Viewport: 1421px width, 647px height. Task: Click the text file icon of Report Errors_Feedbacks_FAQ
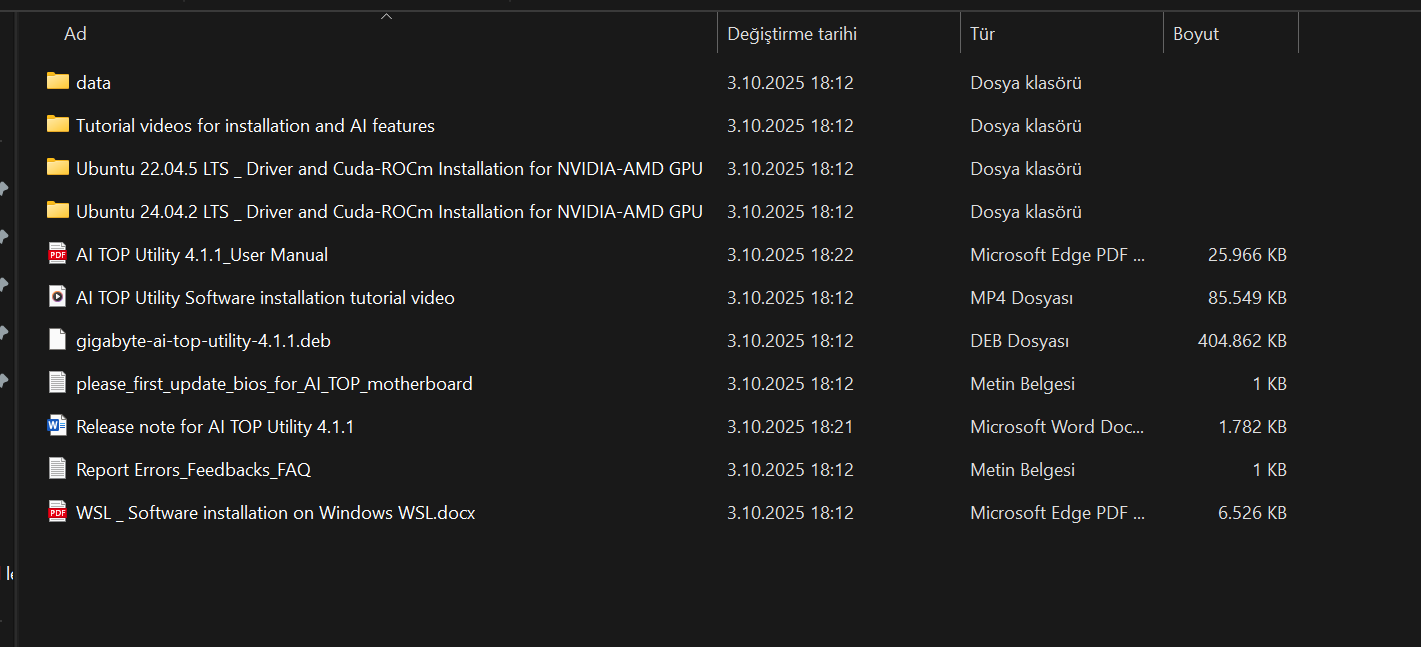pos(58,469)
